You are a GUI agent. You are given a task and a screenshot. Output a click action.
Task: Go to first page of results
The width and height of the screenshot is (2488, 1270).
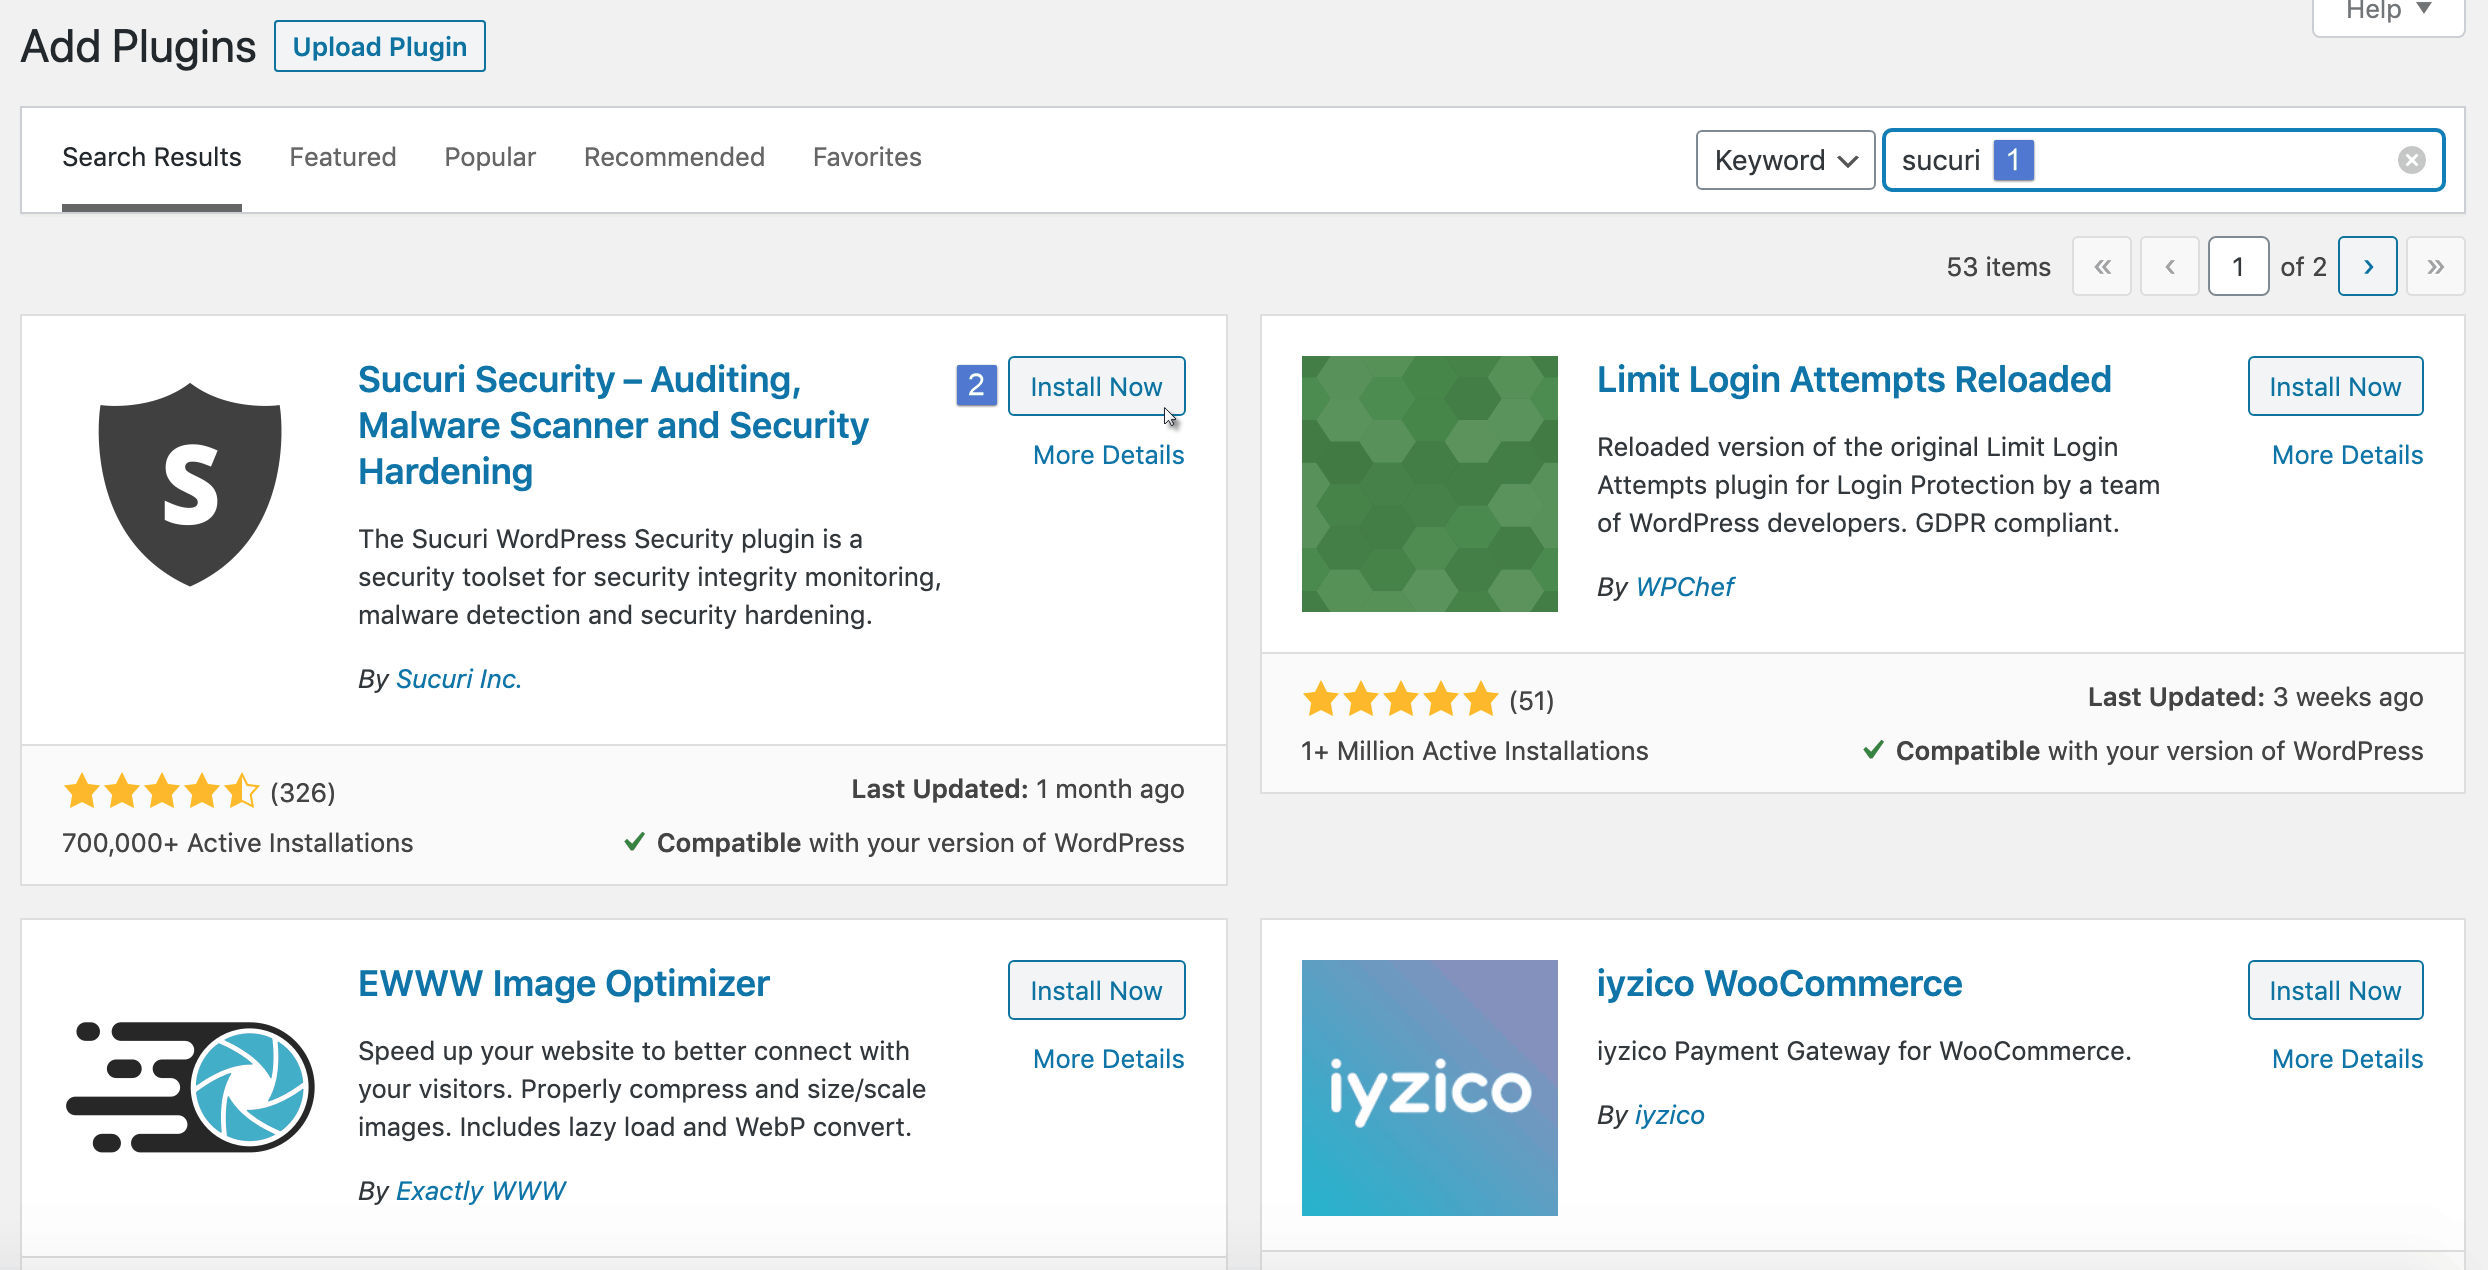coord(2102,266)
